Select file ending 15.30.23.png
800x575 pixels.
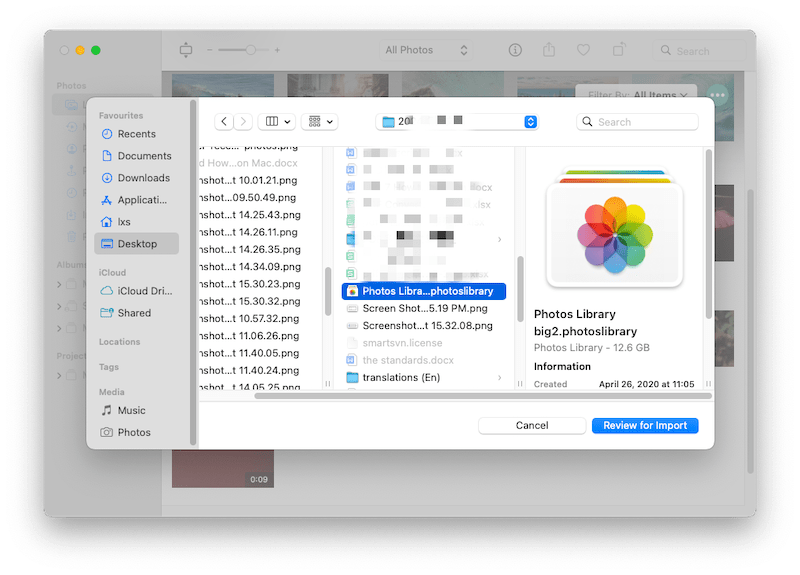pyautogui.click(x=250, y=284)
